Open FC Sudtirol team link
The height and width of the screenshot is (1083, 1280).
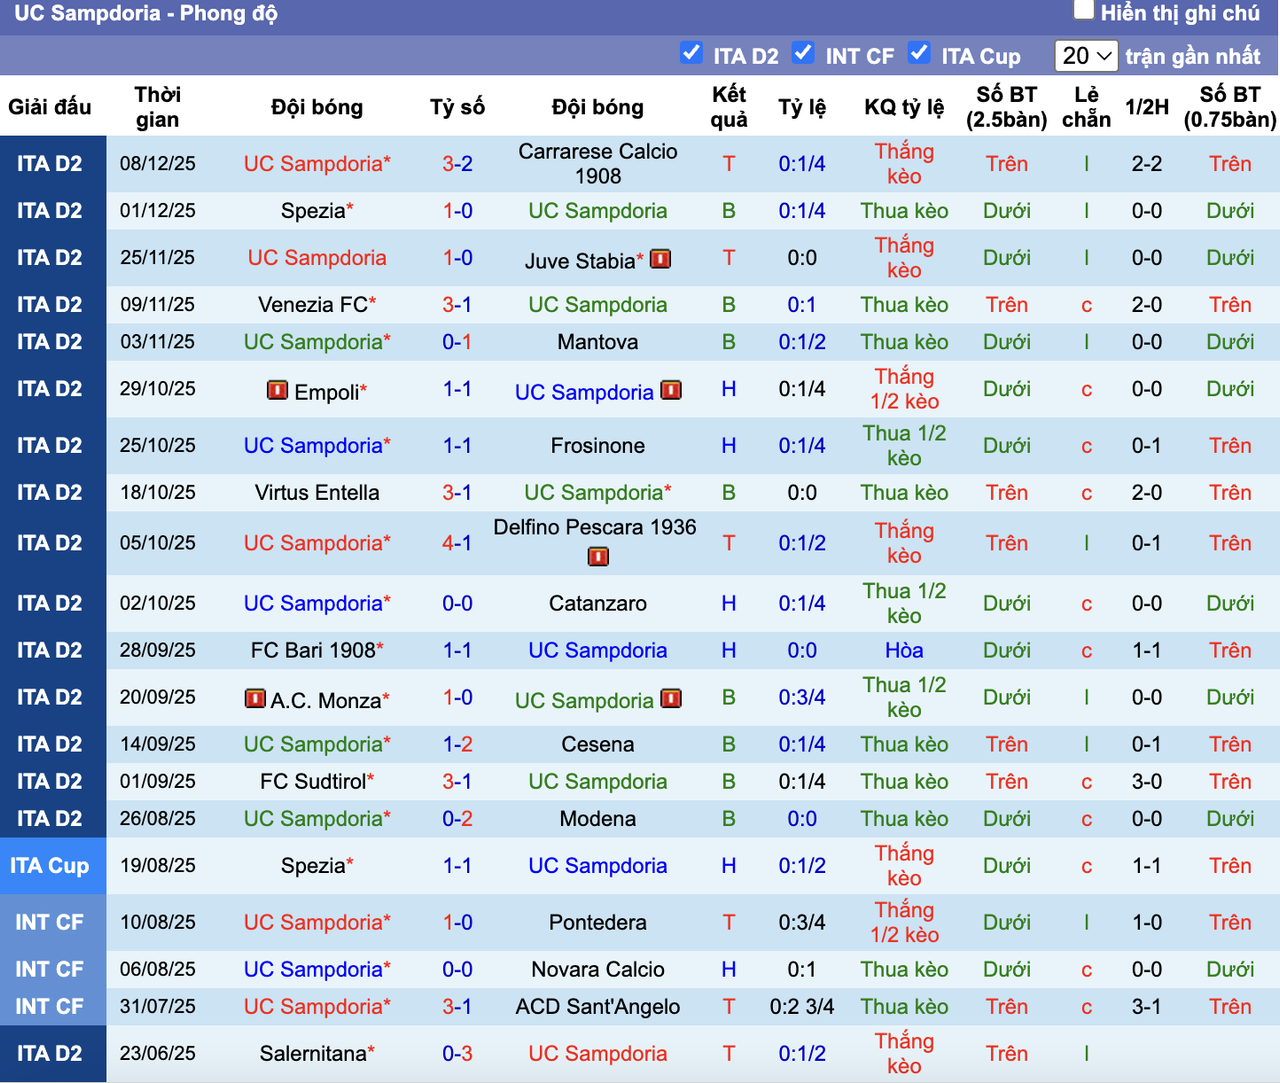coord(313,782)
